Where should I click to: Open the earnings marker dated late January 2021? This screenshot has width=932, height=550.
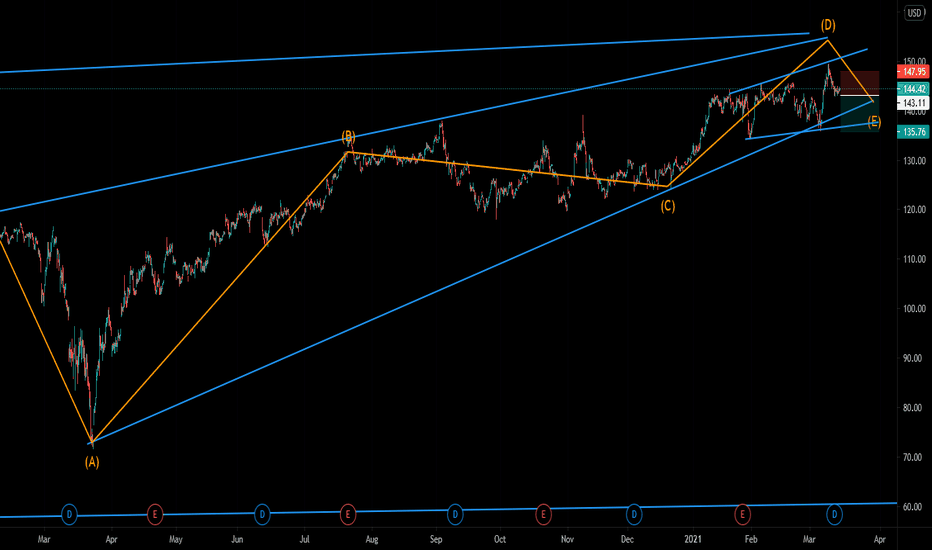point(742,514)
